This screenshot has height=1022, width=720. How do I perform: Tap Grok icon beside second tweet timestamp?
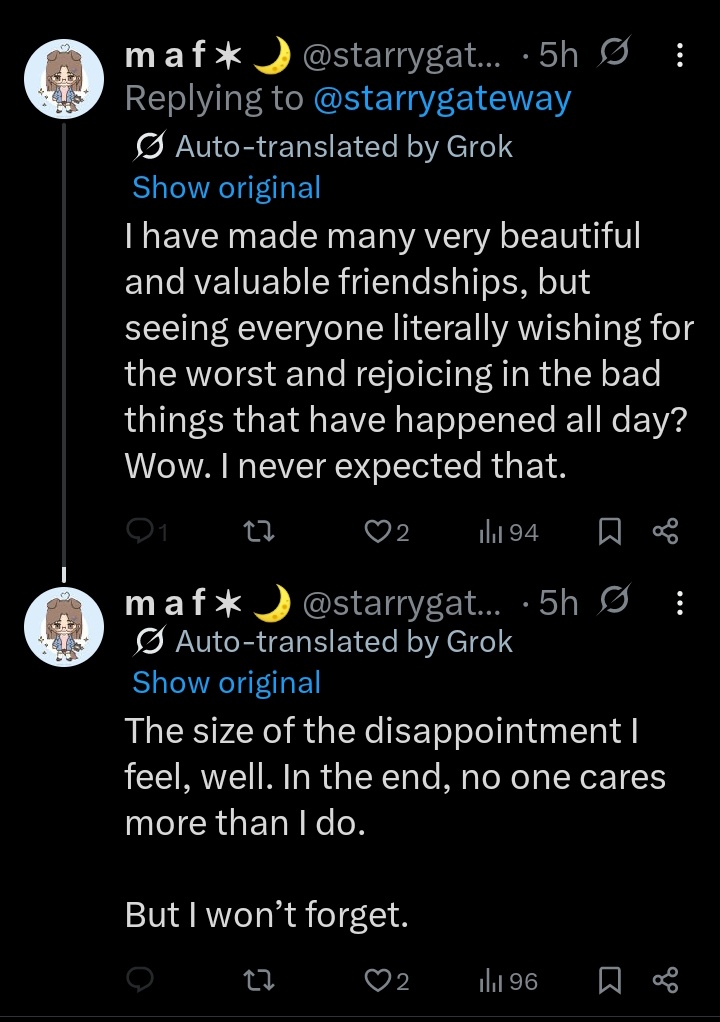pos(613,601)
